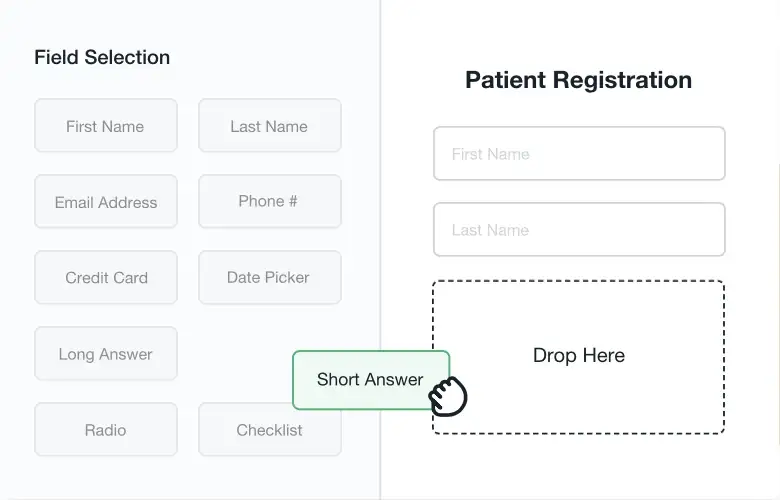Pick the First Name field tile
This screenshot has width=780, height=500.
click(106, 125)
